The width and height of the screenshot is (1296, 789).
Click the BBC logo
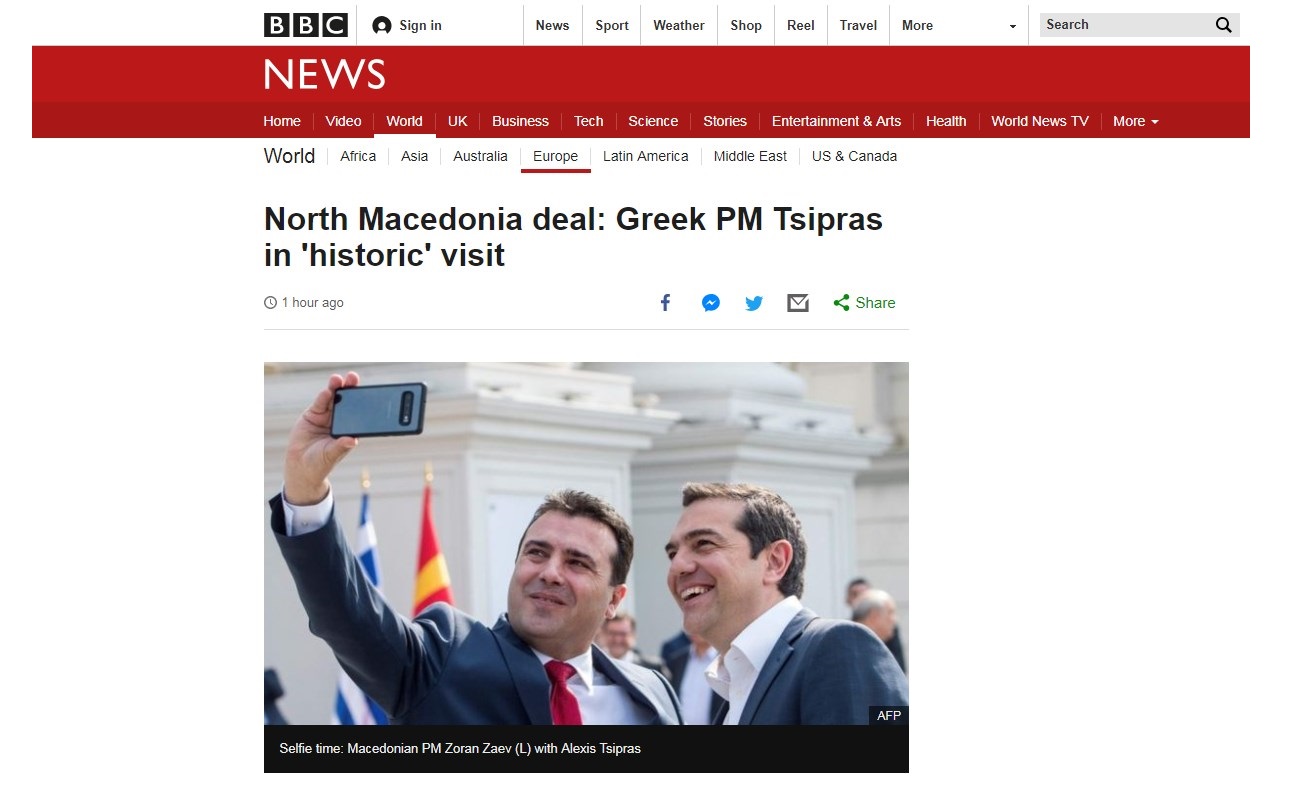click(305, 25)
